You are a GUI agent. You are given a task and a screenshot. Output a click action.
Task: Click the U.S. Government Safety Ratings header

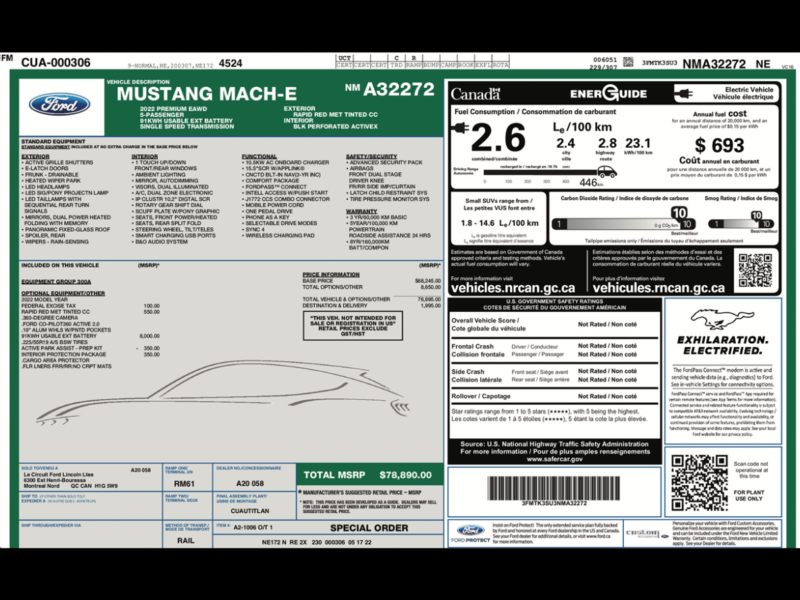555,305
